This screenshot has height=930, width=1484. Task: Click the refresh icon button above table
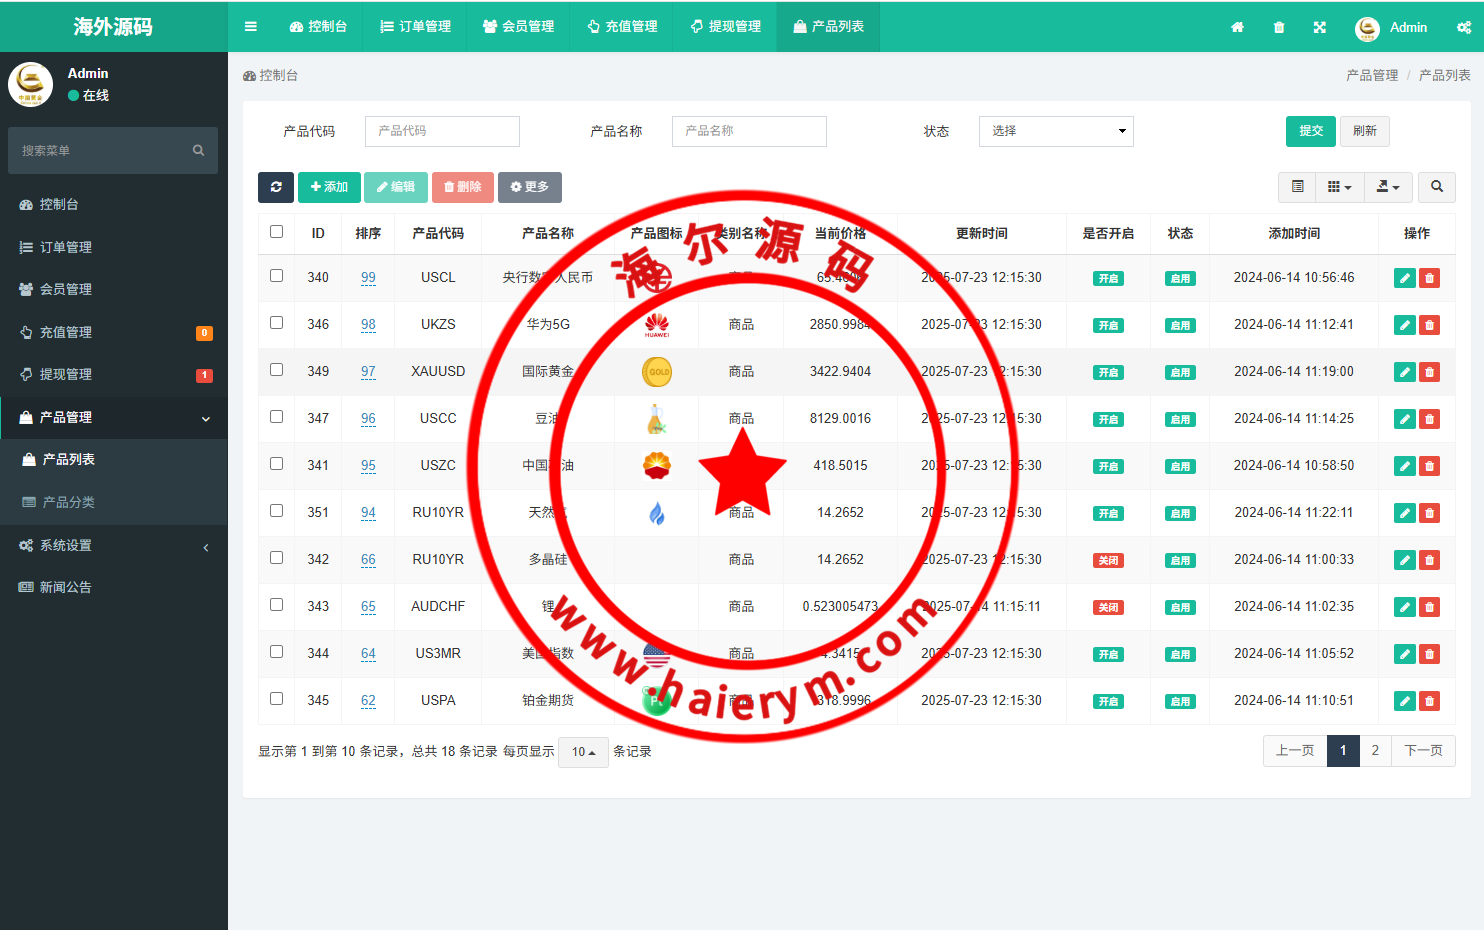click(276, 187)
